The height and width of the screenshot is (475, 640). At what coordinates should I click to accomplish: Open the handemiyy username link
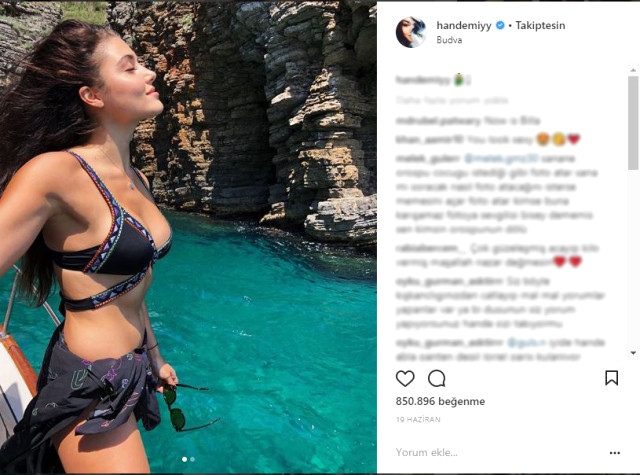(x=464, y=25)
